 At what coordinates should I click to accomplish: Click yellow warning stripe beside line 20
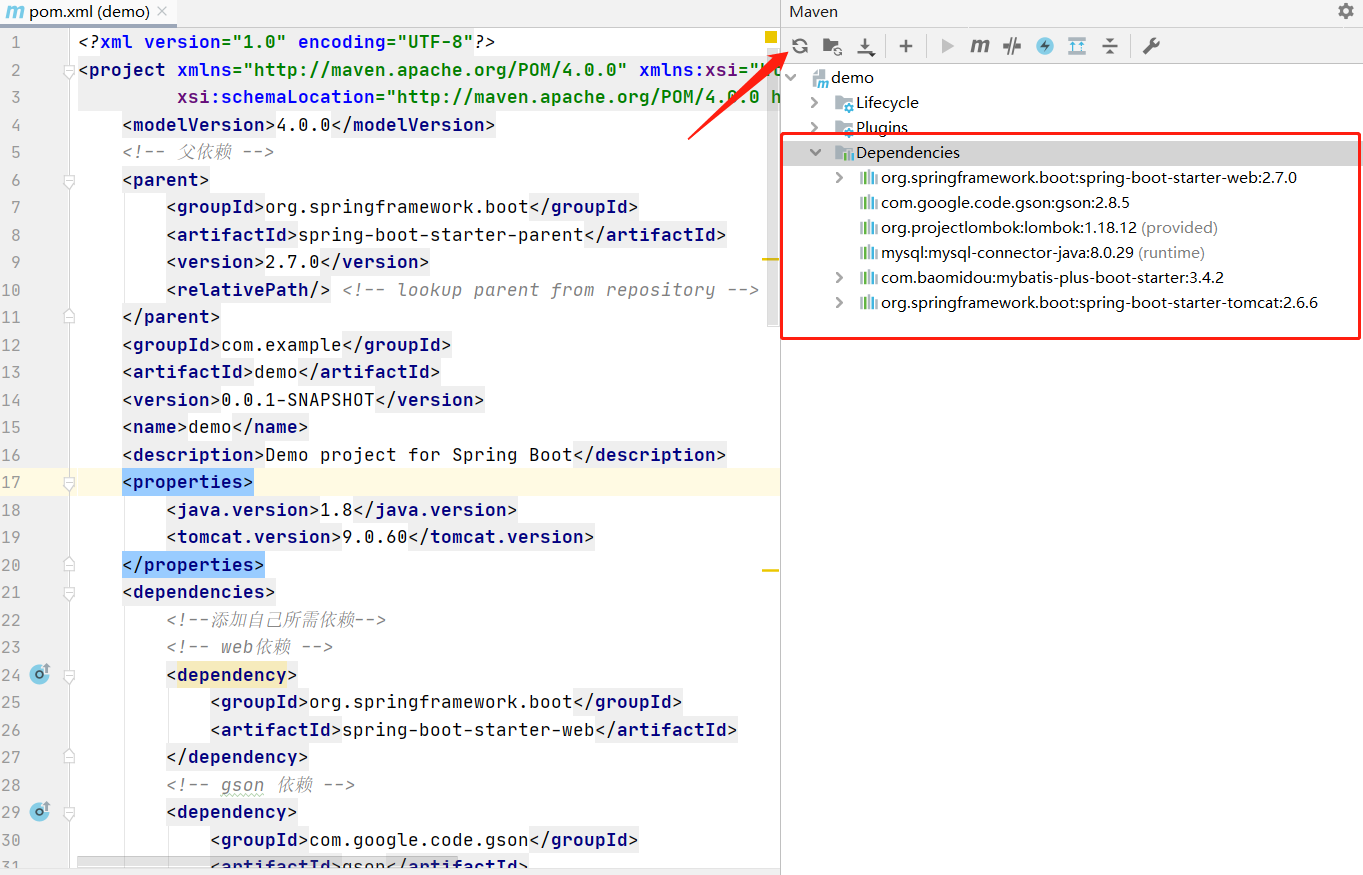[770, 570]
